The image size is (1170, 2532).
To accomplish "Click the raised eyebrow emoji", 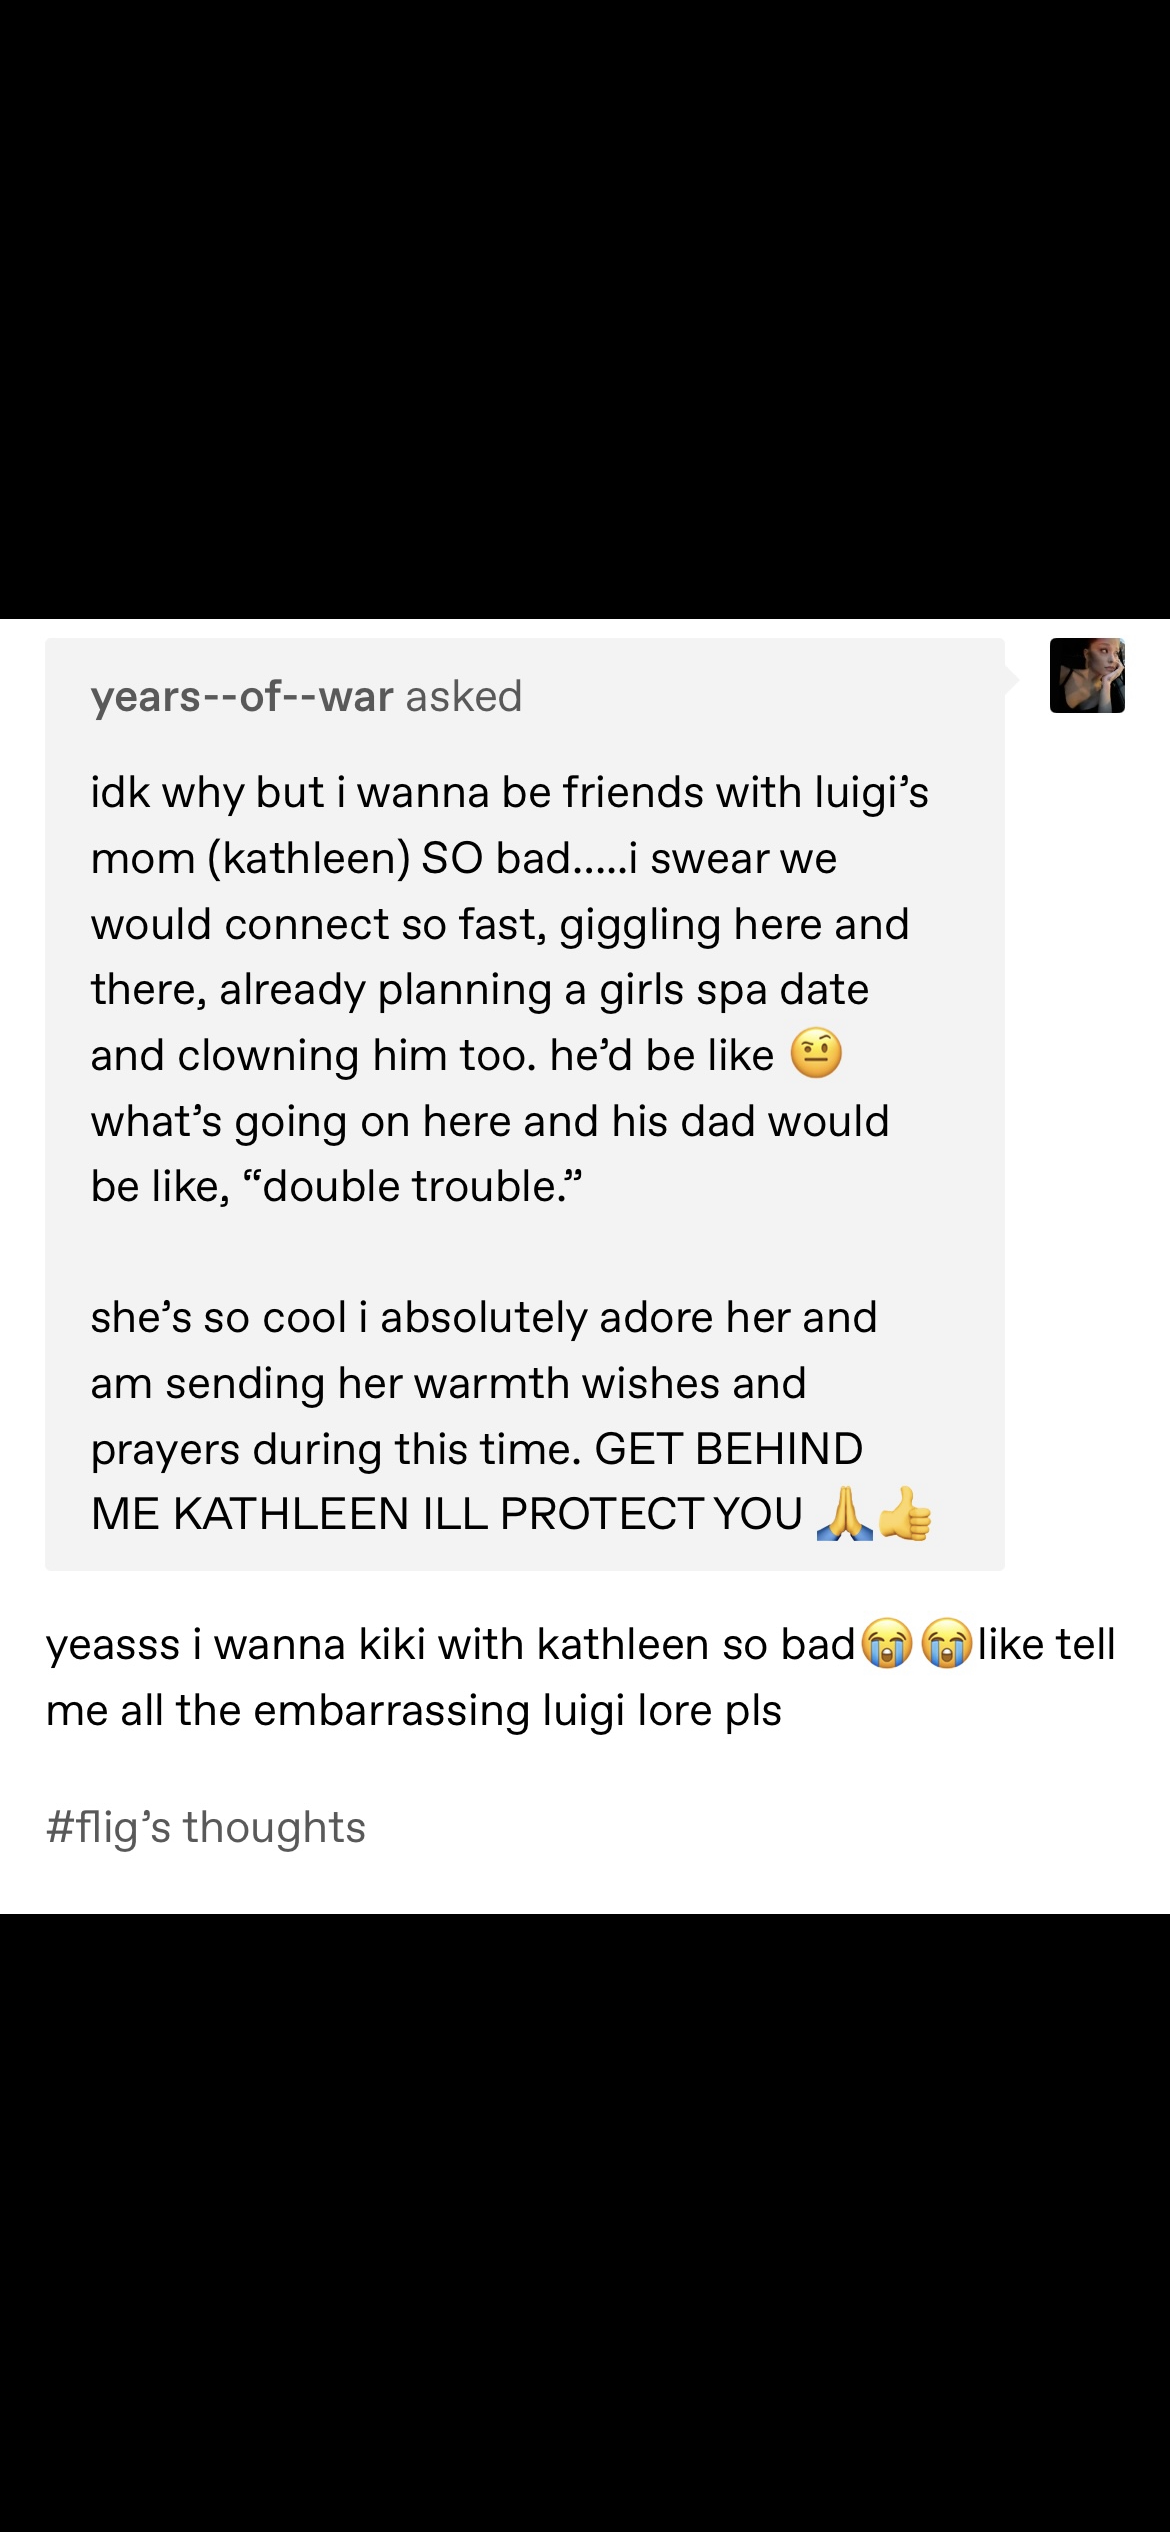I will [x=816, y=1054].
